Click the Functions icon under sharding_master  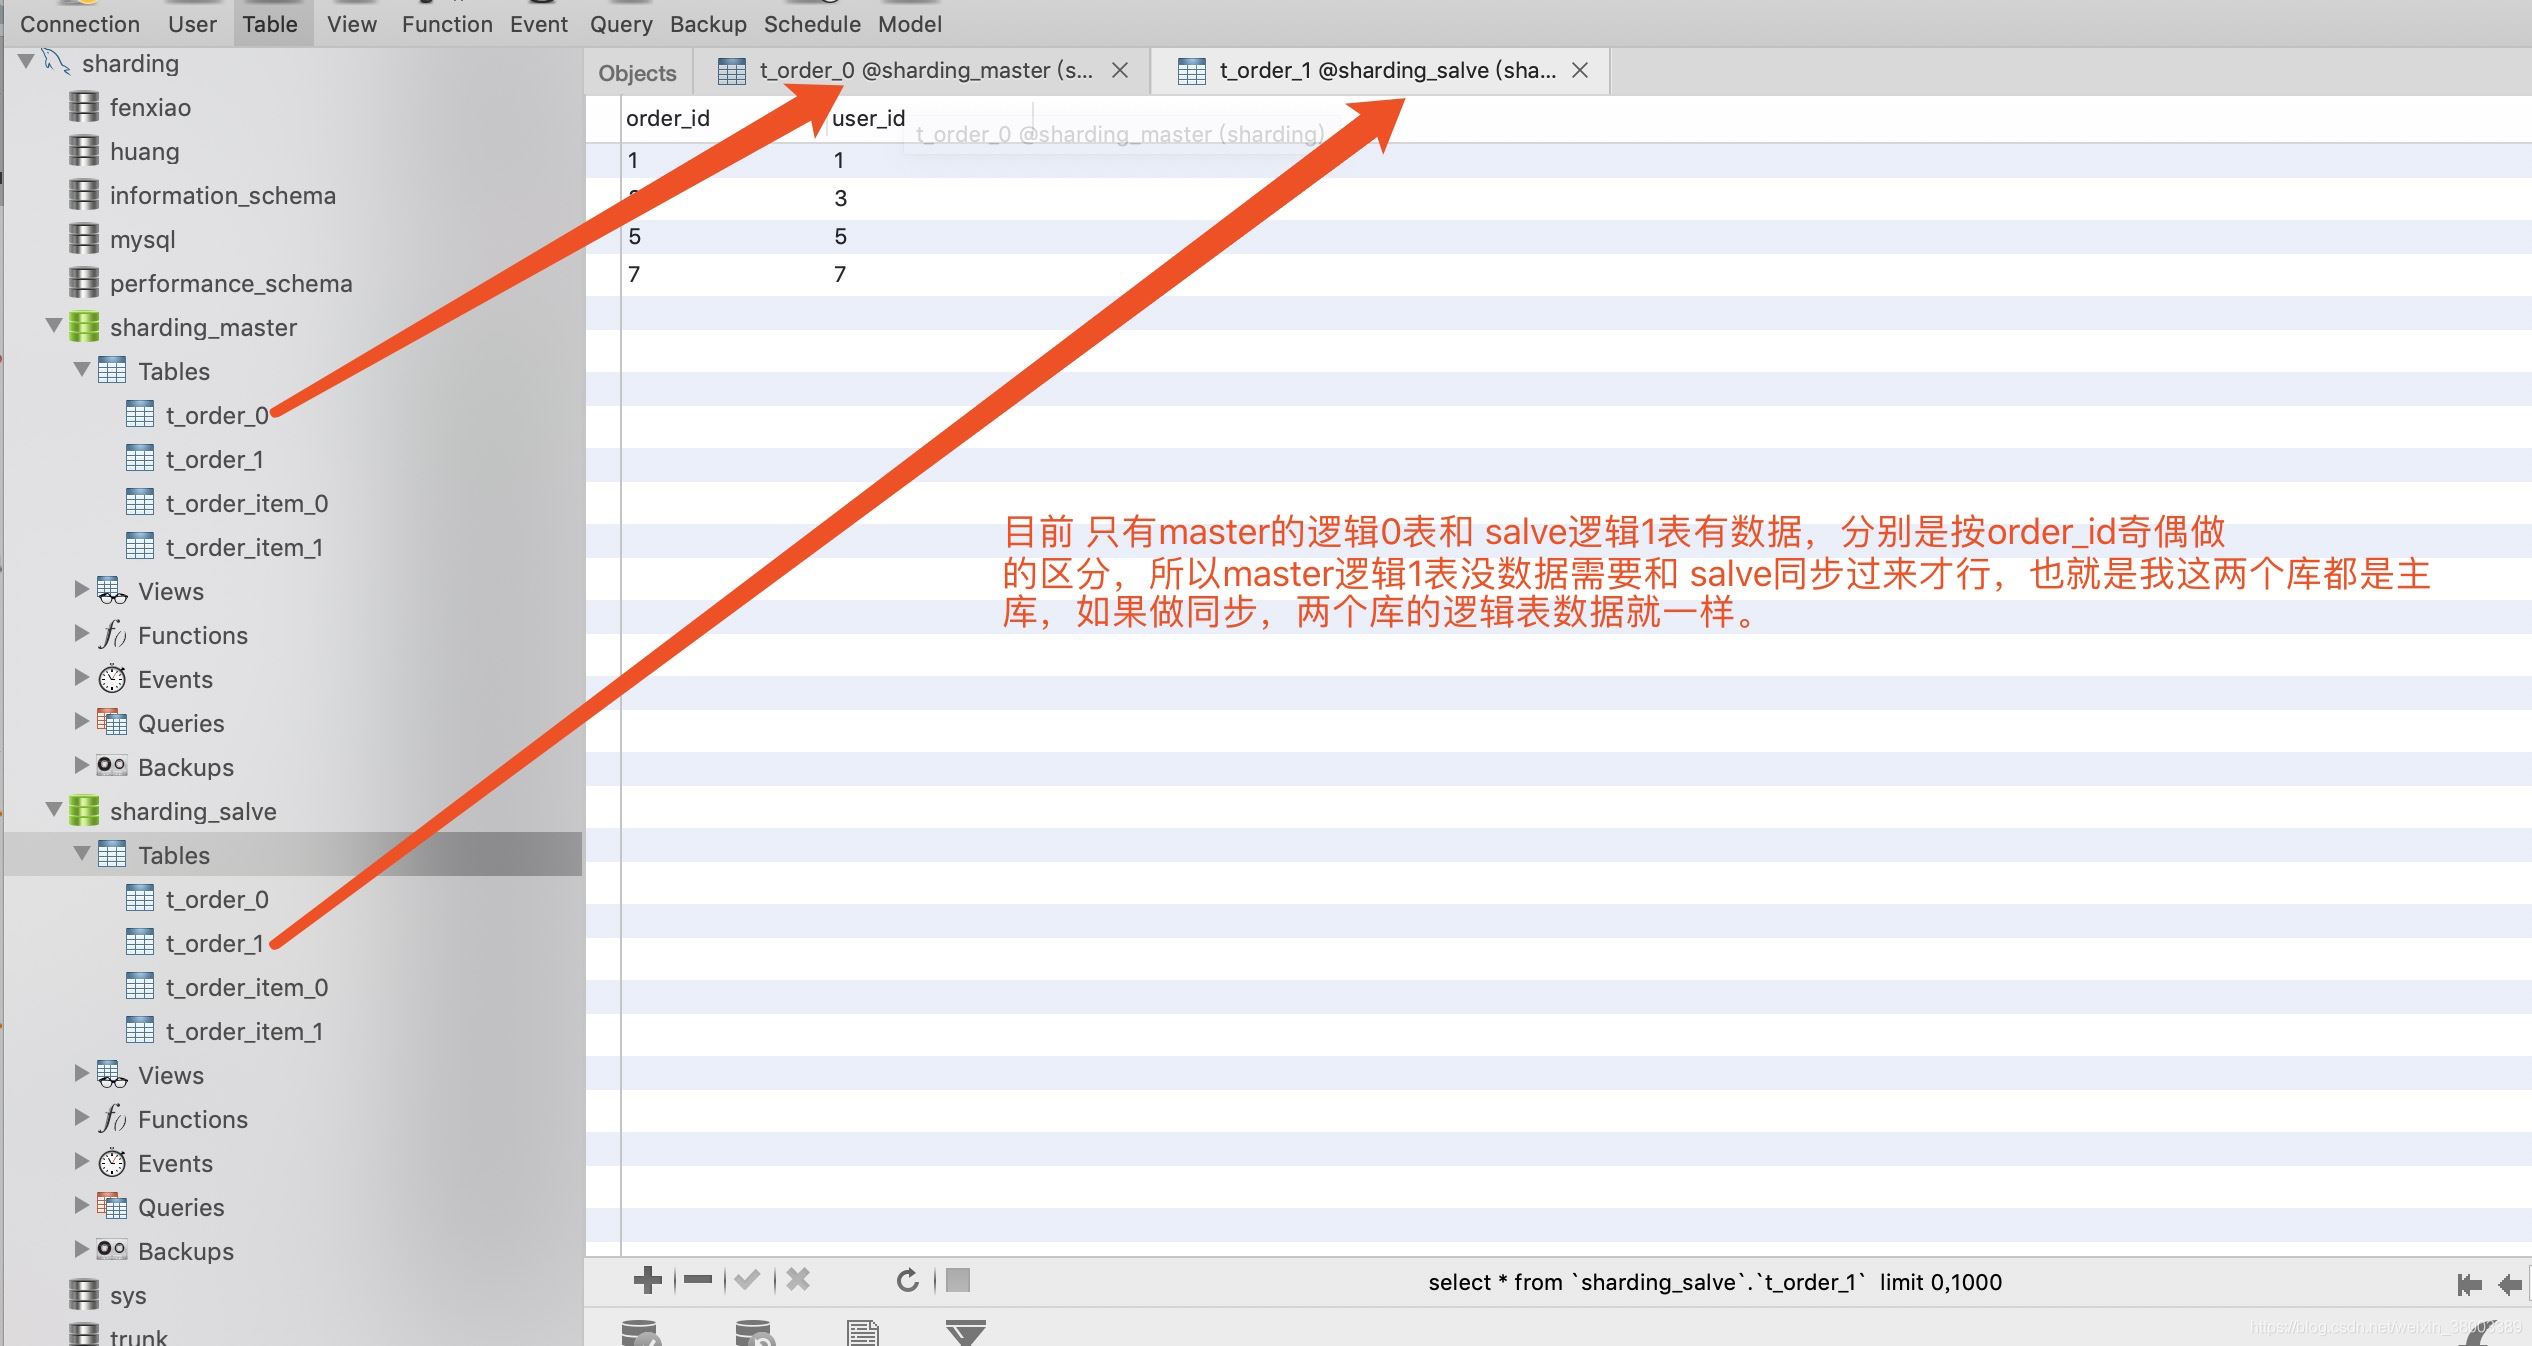112,635
